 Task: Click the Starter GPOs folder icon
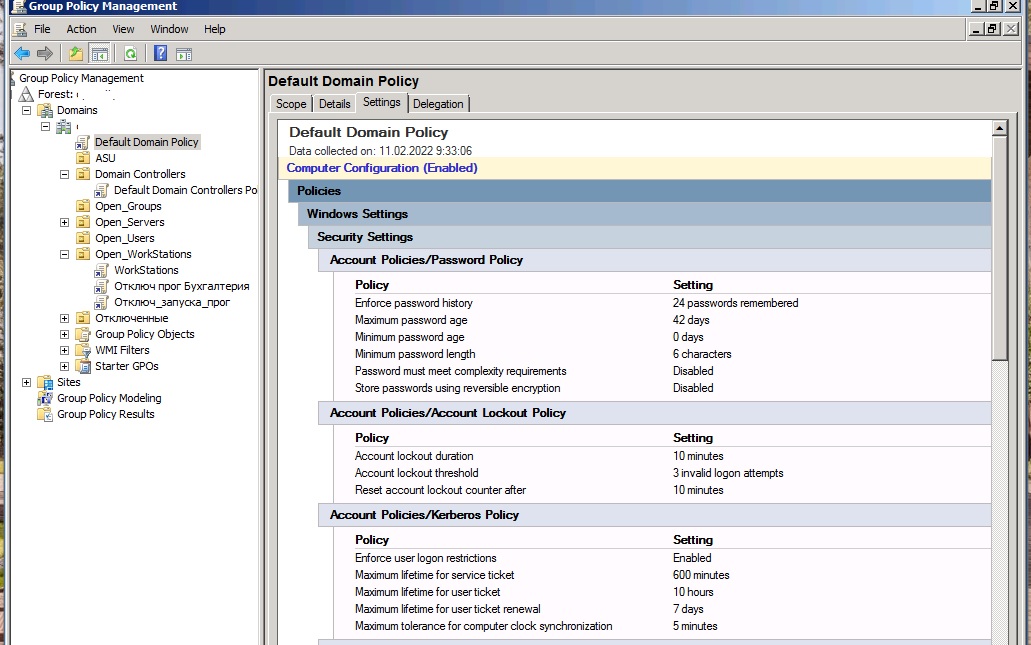(x=83, y=366)
